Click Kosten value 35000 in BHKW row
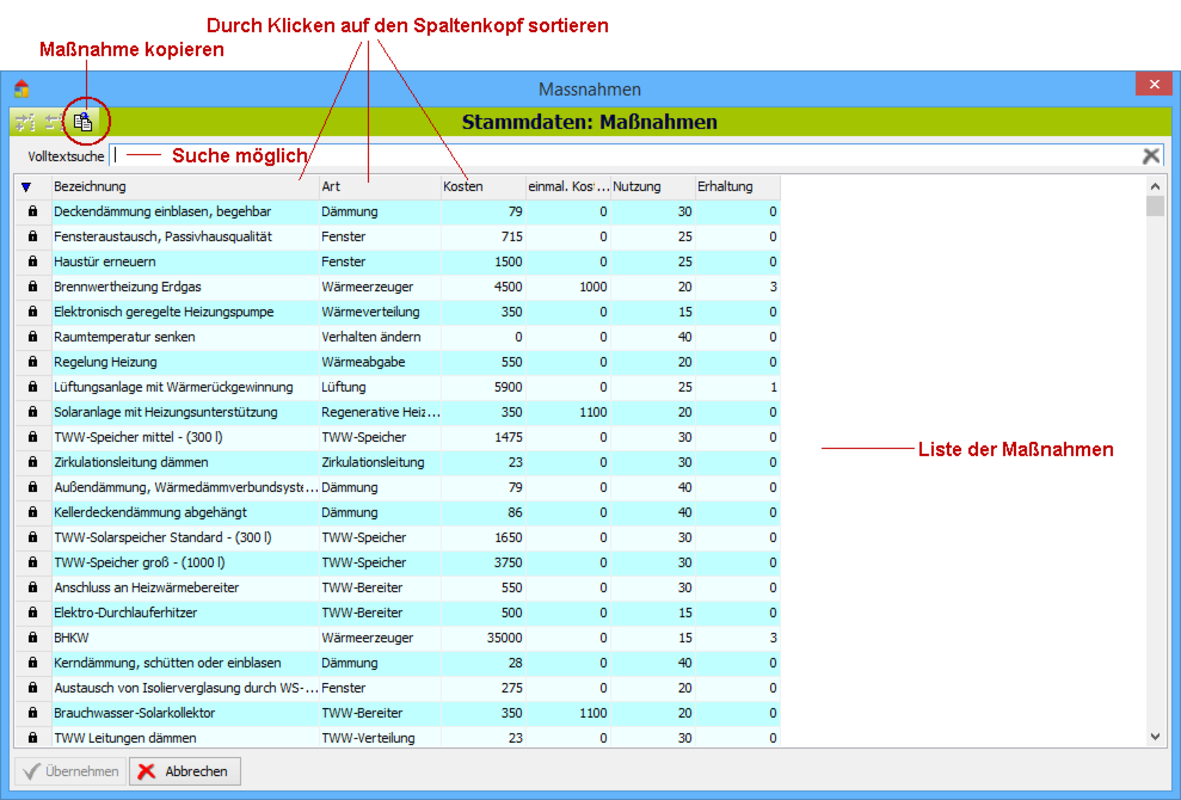 pos(504,637)
